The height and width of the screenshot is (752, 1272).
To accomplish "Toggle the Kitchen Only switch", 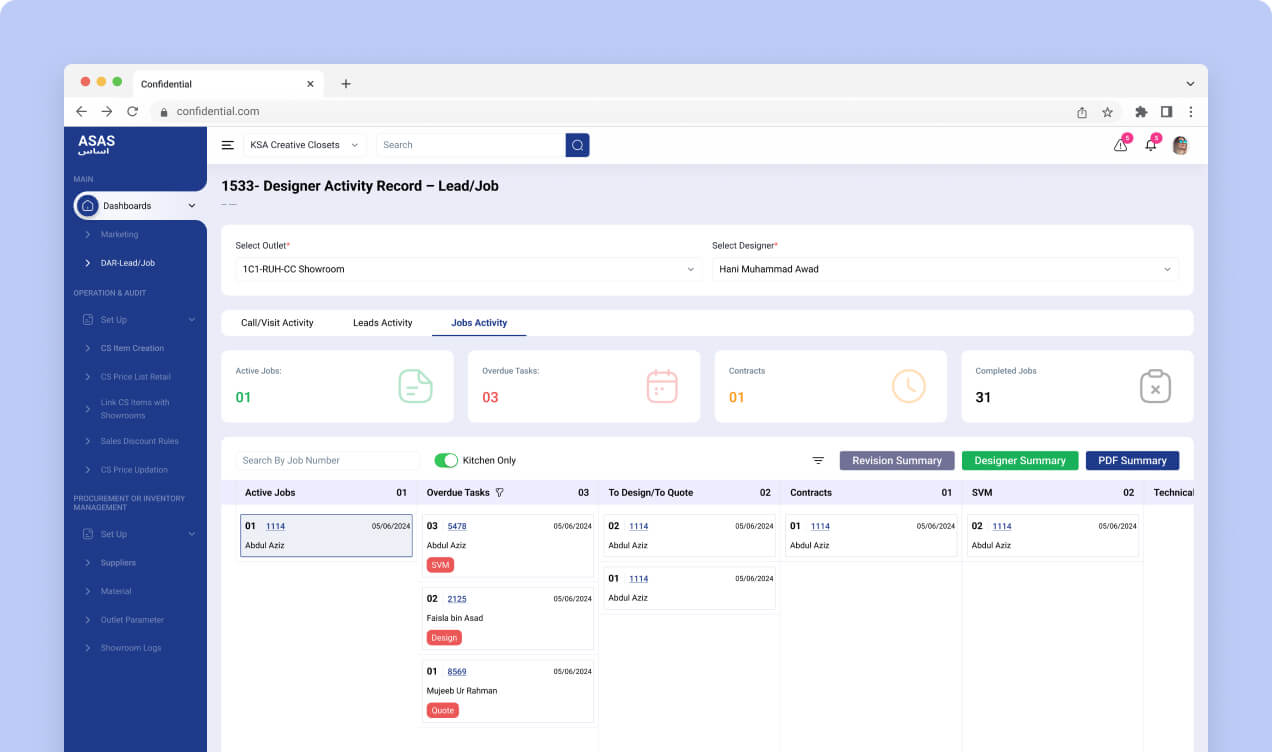I will coord(446,460).
